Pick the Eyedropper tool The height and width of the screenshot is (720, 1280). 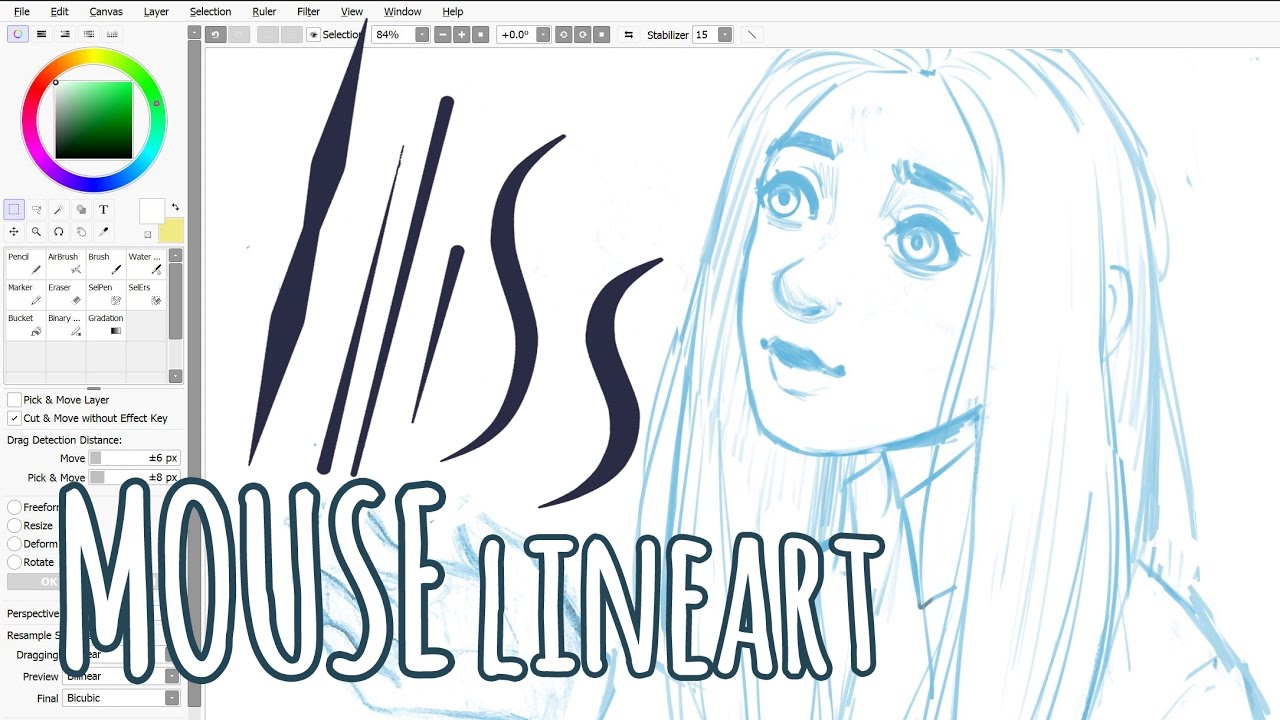104,231
